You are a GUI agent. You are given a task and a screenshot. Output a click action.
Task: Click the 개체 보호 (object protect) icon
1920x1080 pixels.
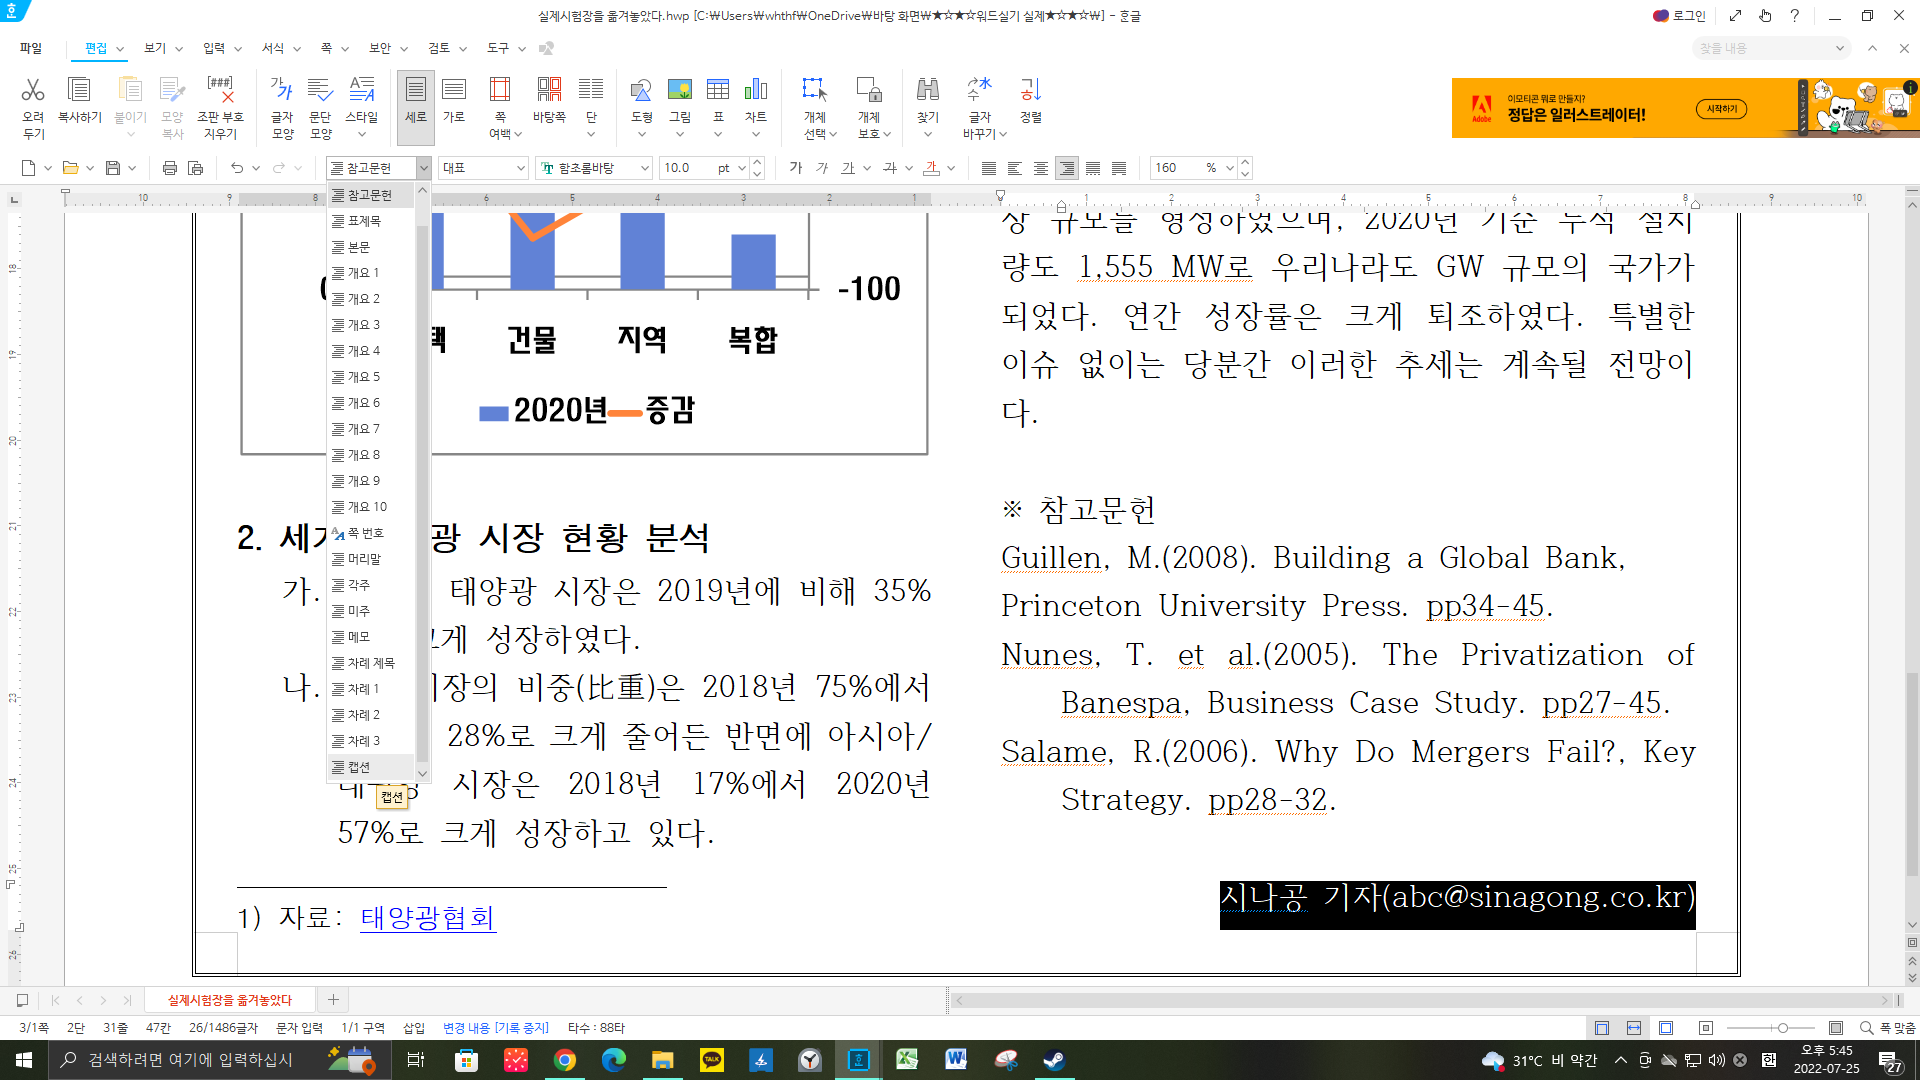pyautogui.click(x=869, y=90)
